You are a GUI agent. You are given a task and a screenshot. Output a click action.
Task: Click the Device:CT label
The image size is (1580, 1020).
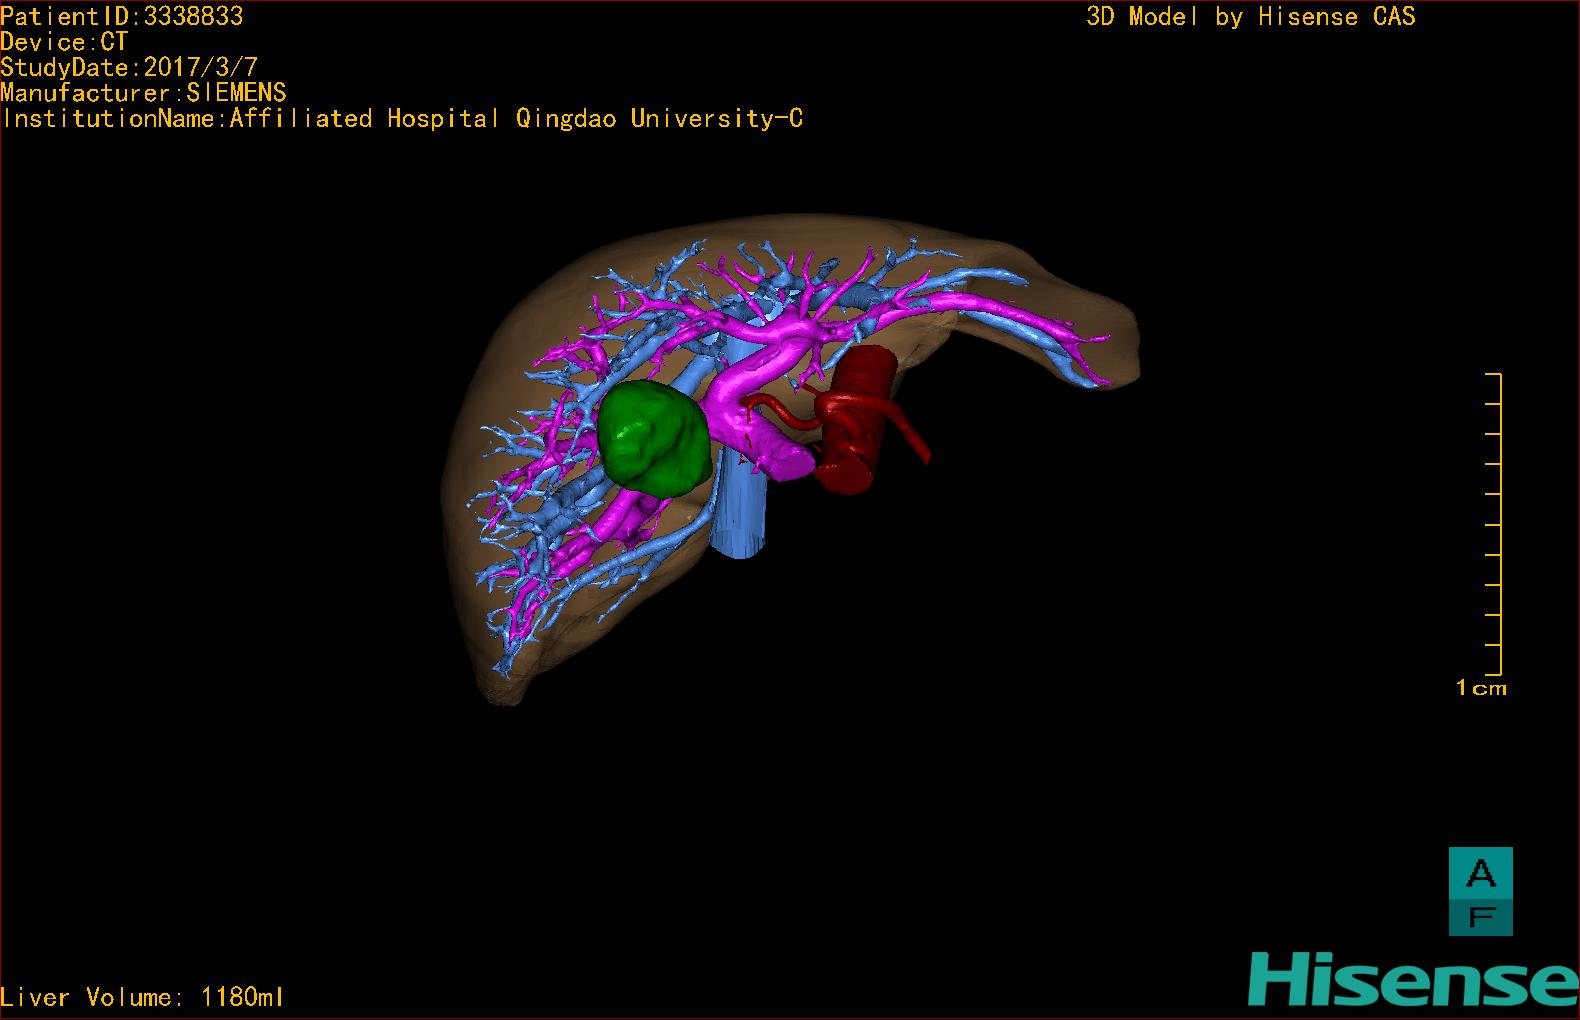click(64, 42)
